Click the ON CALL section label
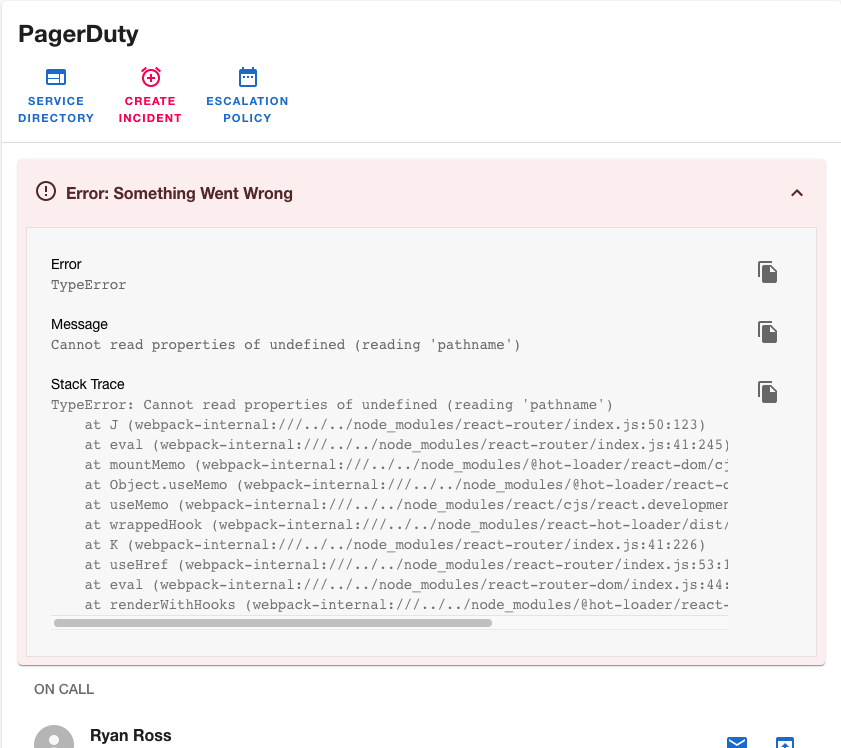The height and width of the screenshot is (748, 841). point(63,689)
